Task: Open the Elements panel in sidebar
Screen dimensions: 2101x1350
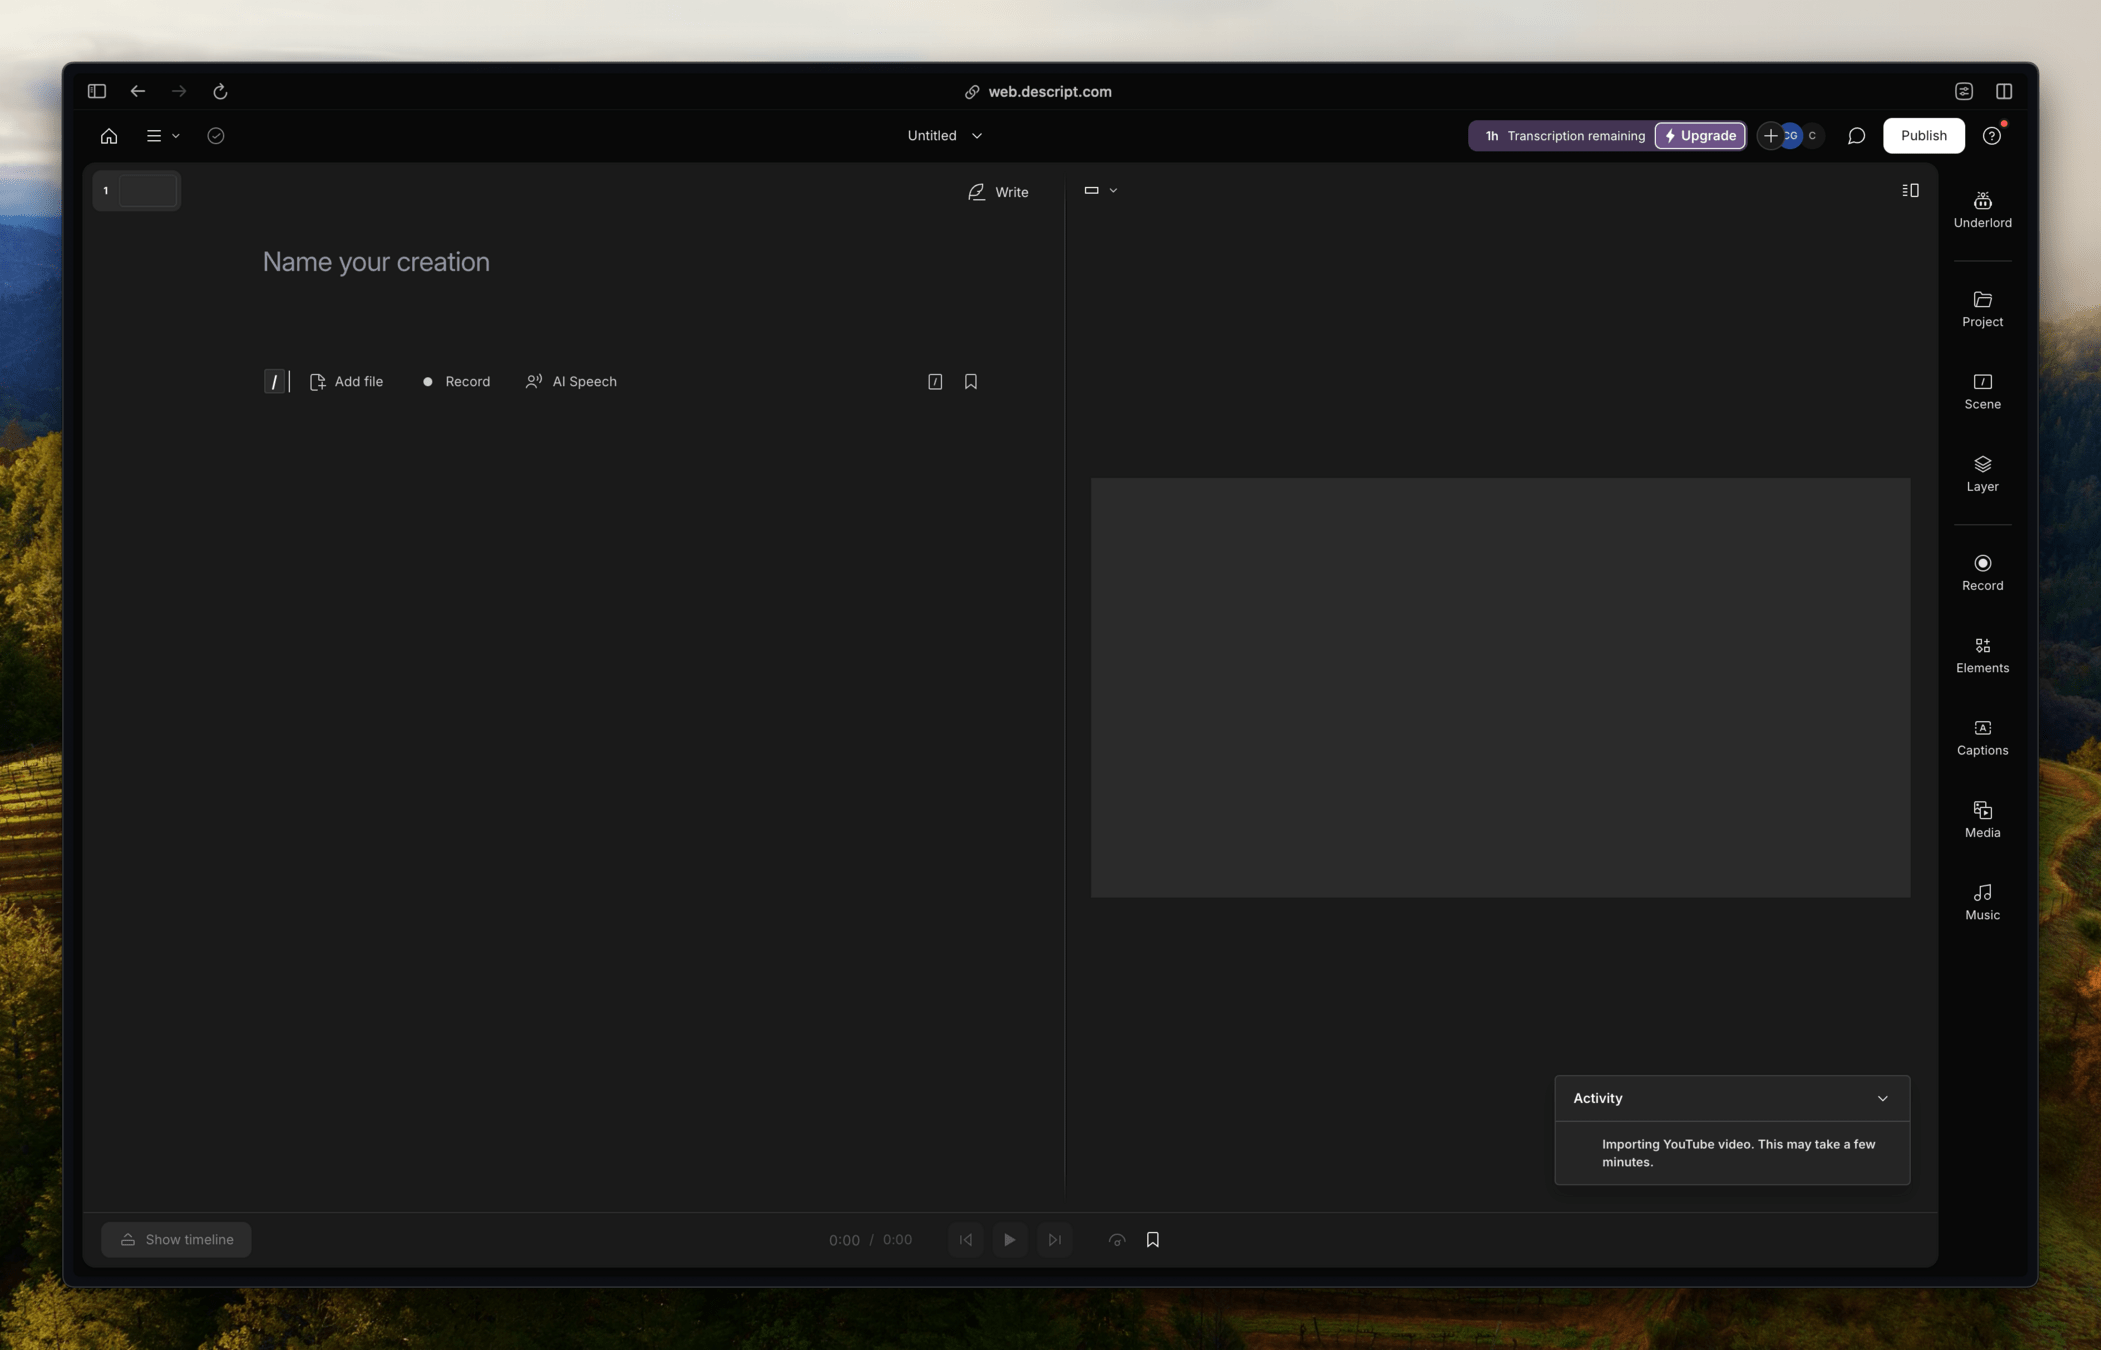Action: (x=1981, y=655)
